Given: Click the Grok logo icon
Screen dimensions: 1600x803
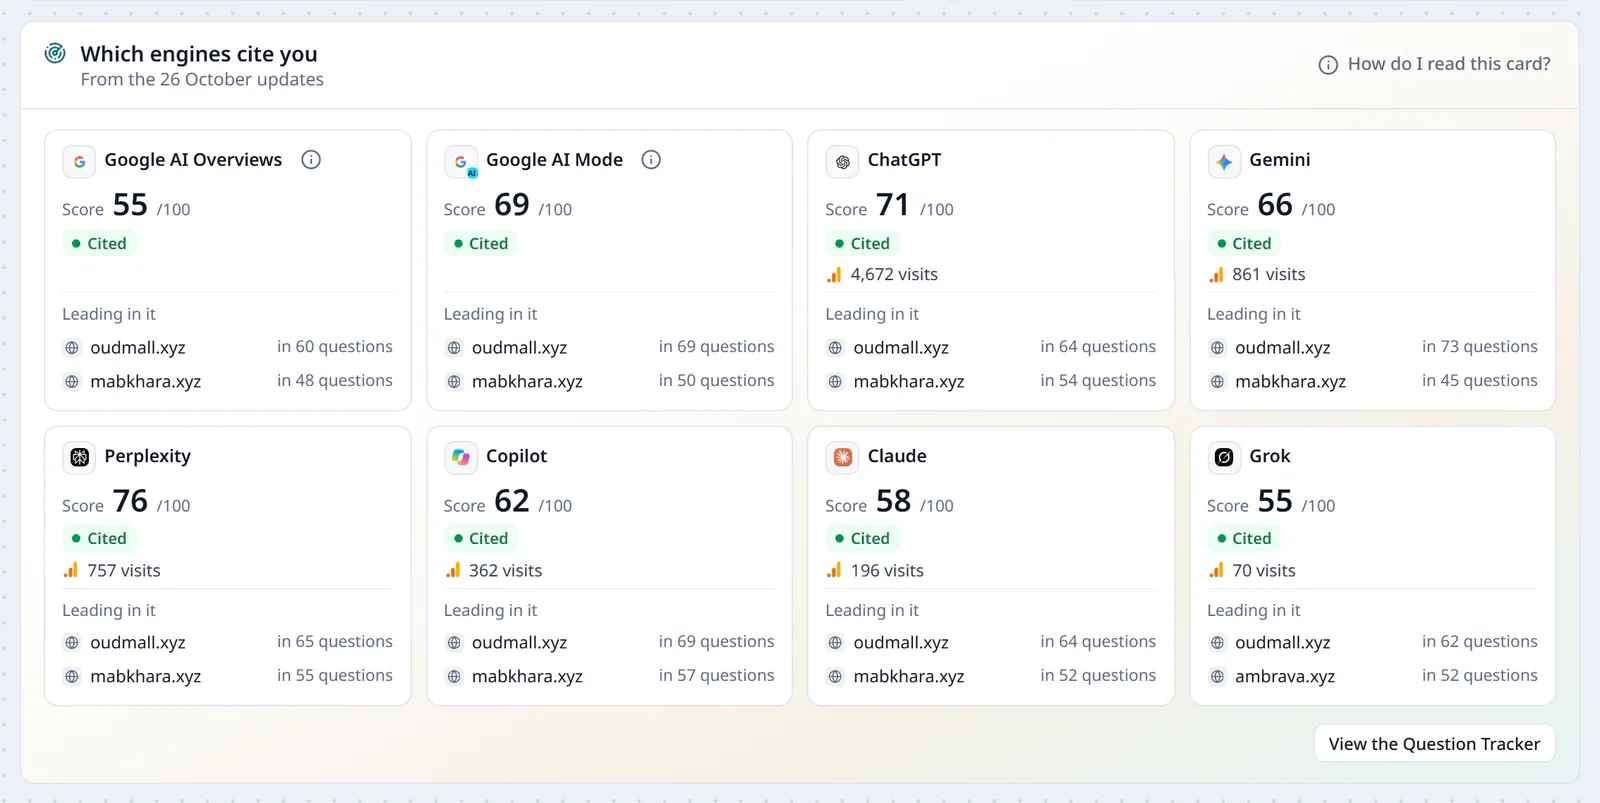Looking at the screenshot, I should pyautogui.click(x=1224, y=457).
